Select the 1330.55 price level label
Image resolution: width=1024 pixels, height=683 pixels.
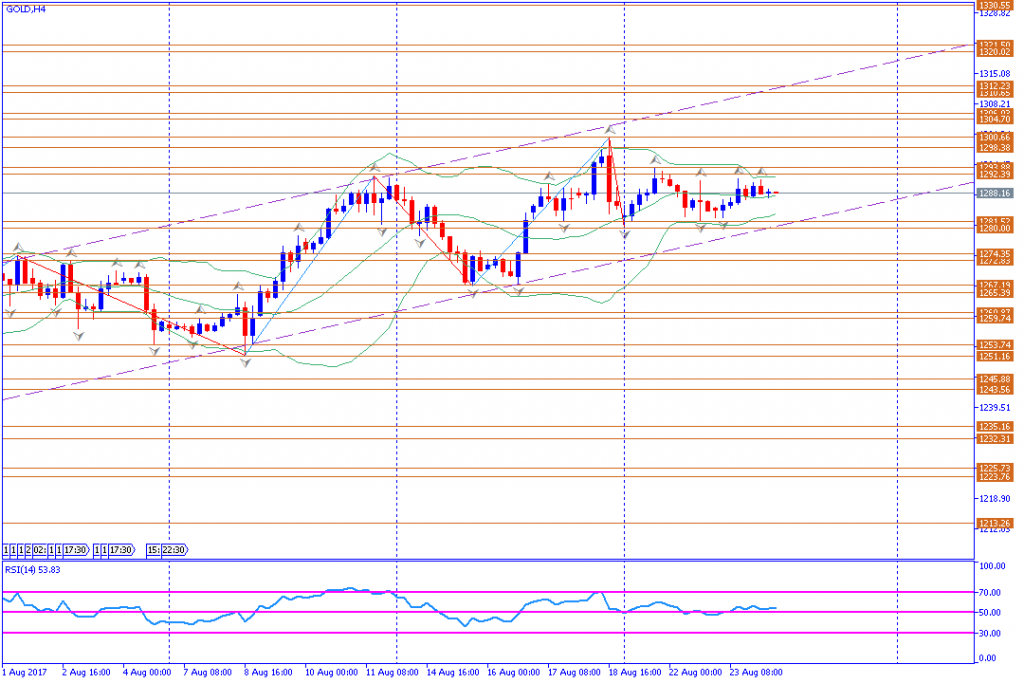point(995,5)
